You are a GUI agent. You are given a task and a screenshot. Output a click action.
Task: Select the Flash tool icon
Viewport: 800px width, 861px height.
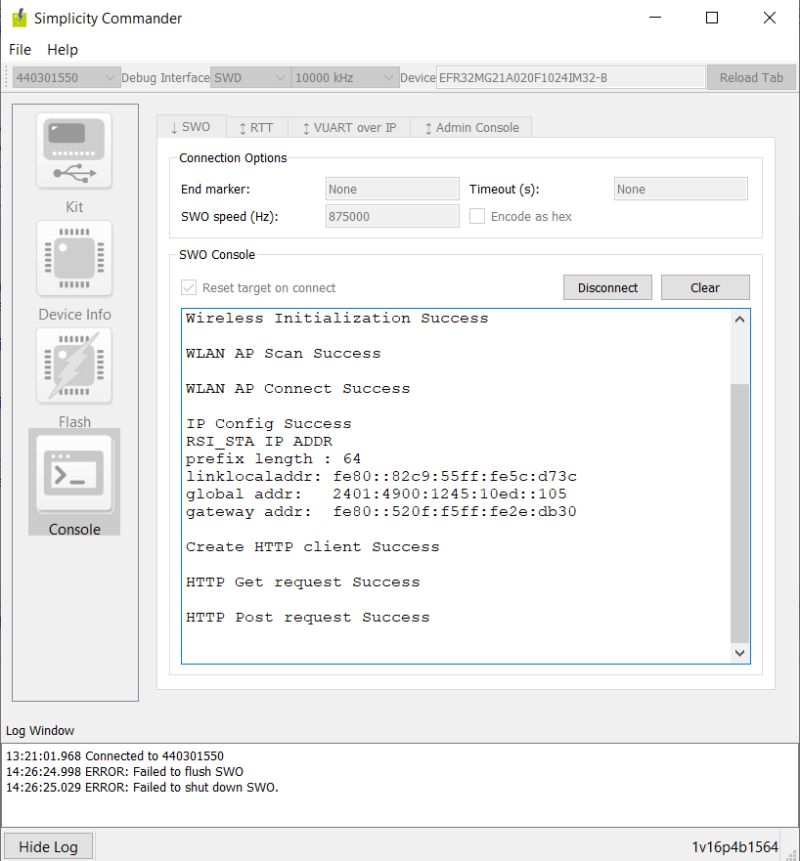tap(74, 366)
